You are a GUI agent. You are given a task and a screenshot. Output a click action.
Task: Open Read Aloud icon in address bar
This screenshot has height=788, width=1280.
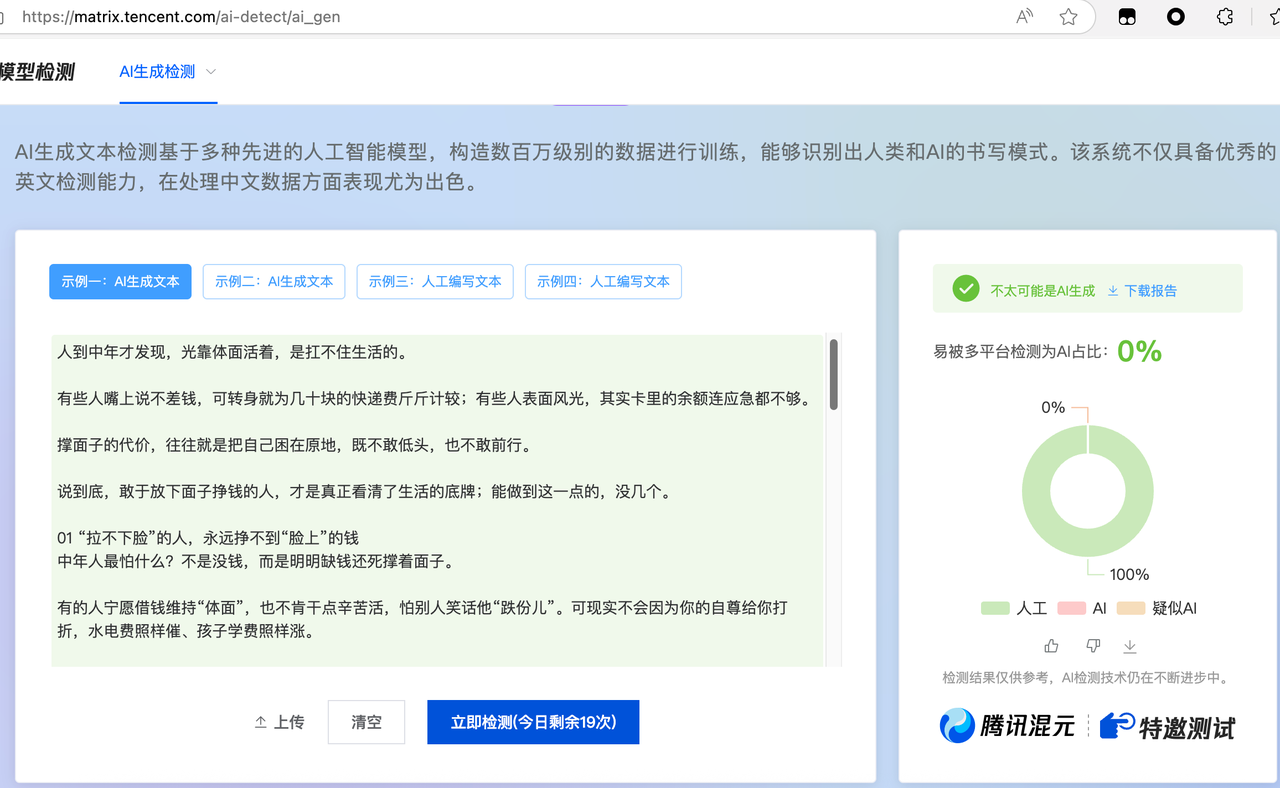[1024, 16]
